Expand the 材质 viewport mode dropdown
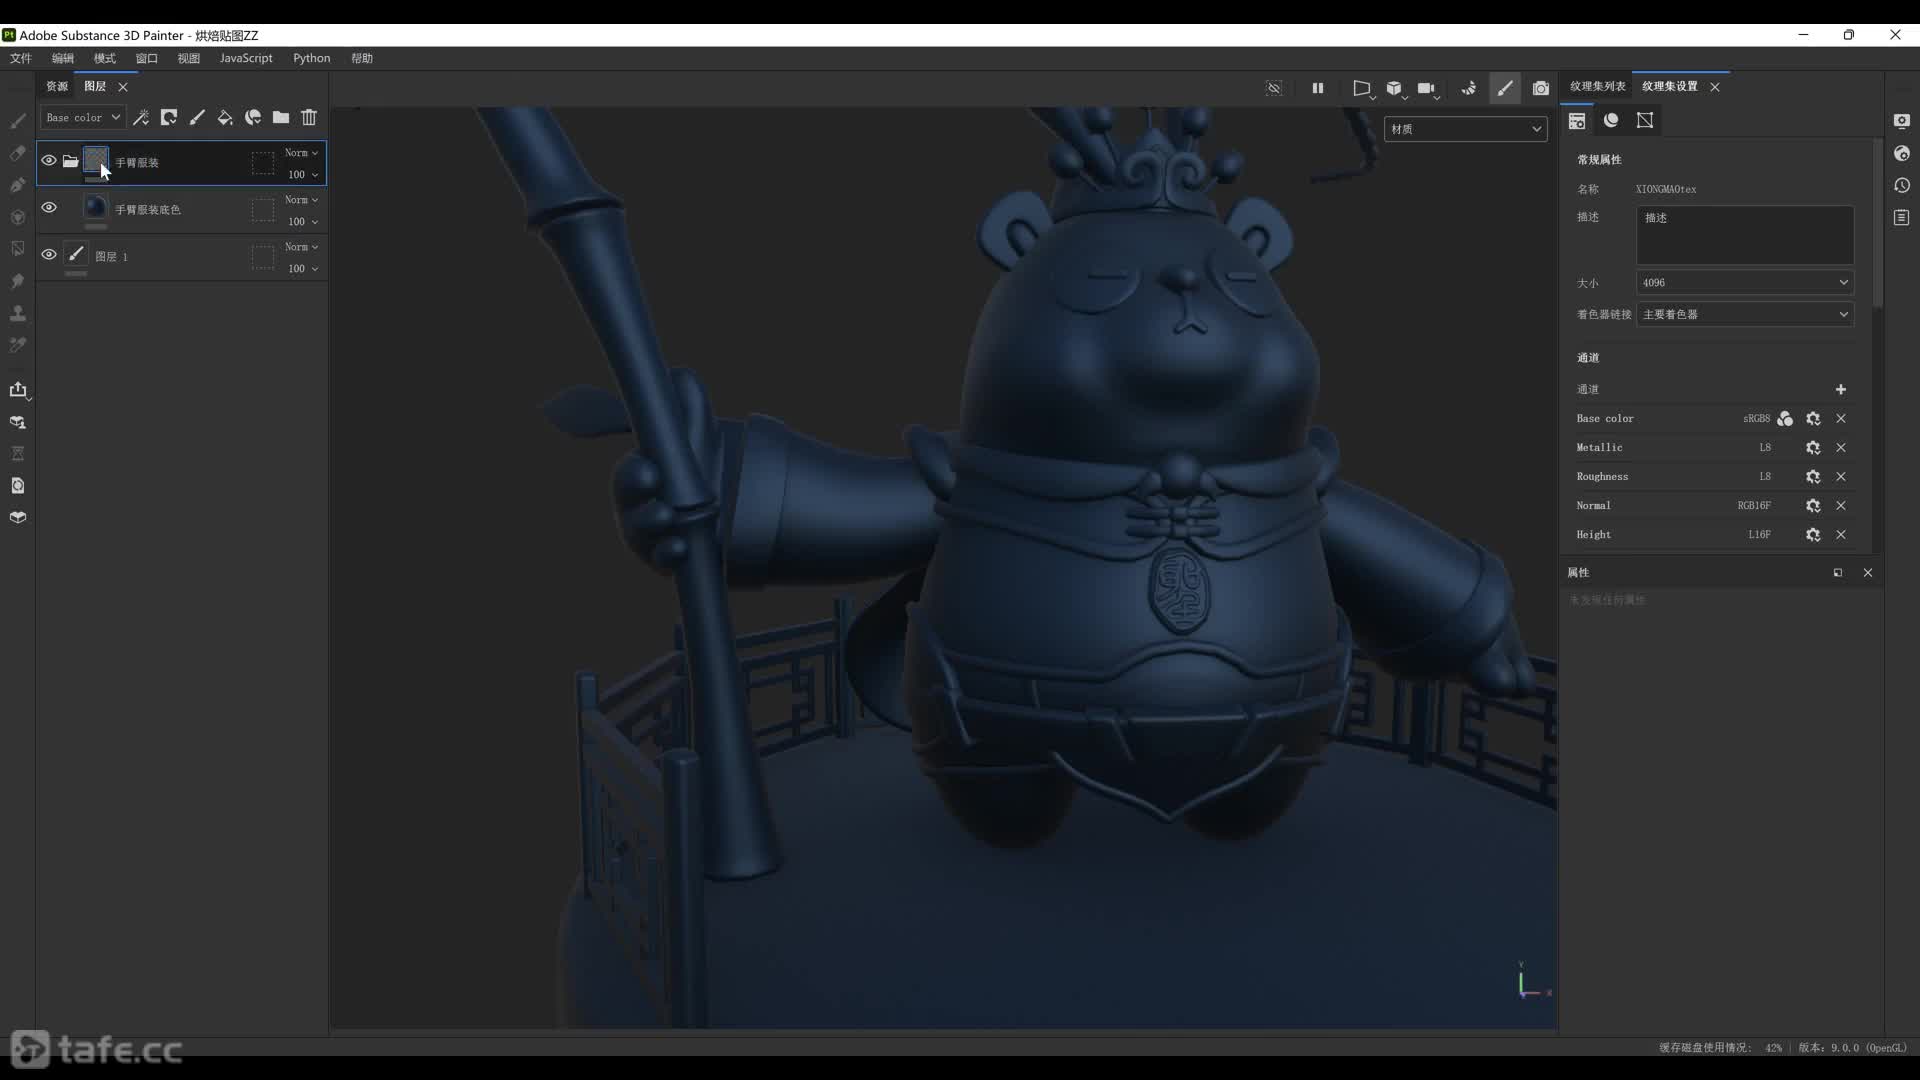This screenshot has height=1080, width=1920. 1465,129
